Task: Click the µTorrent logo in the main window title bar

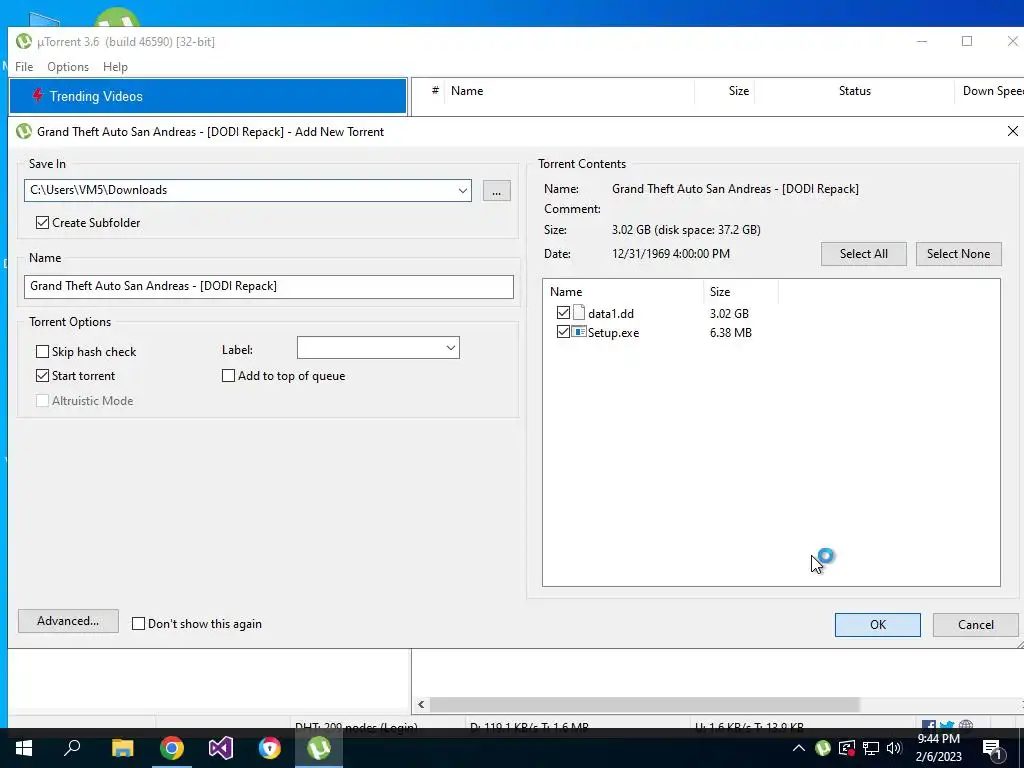Action: [x=24, y=41]
